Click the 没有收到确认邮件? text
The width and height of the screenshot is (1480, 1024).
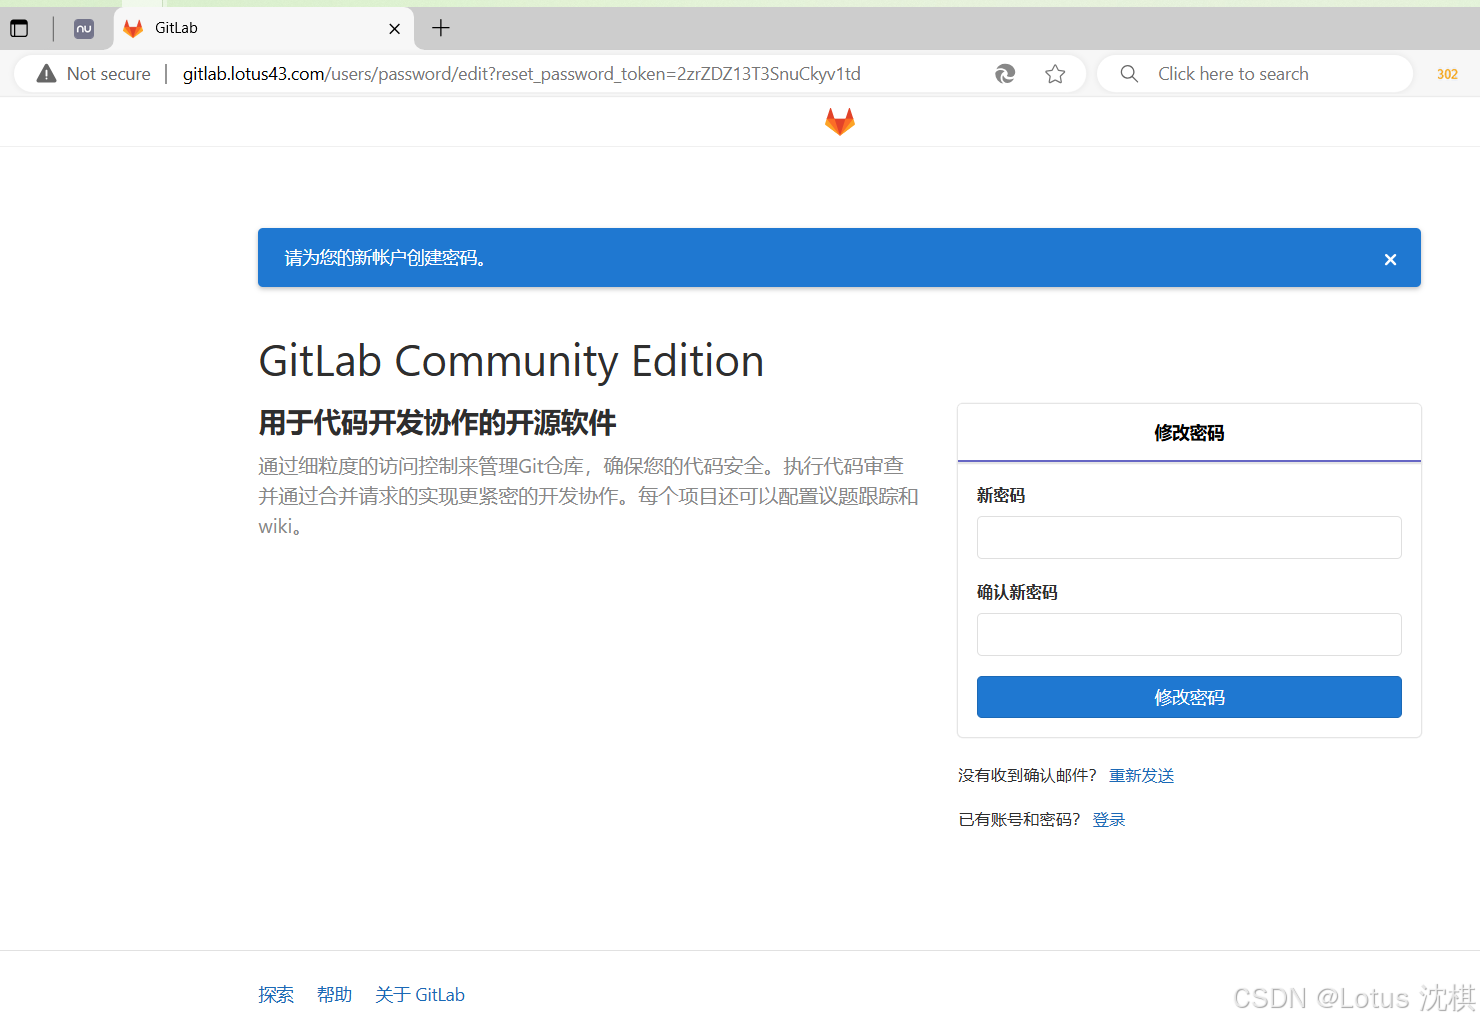pos(1027,776)
